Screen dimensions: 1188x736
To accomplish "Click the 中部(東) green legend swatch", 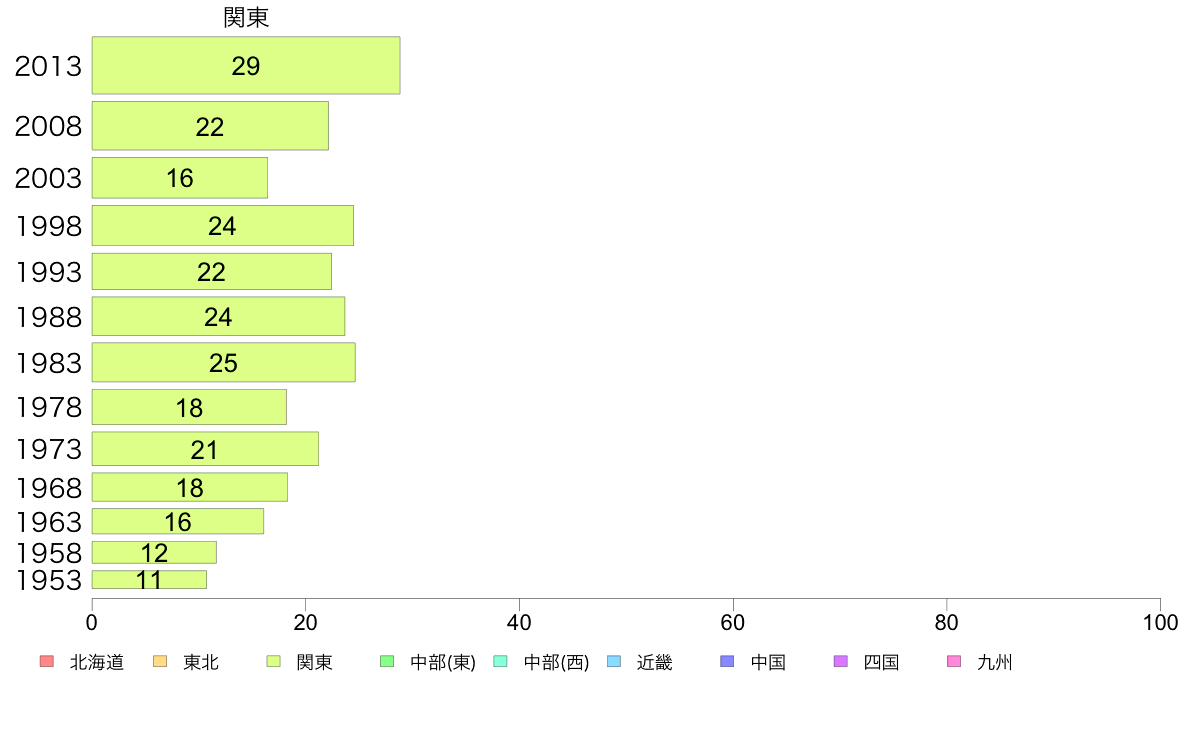I will tap(387, 662).
